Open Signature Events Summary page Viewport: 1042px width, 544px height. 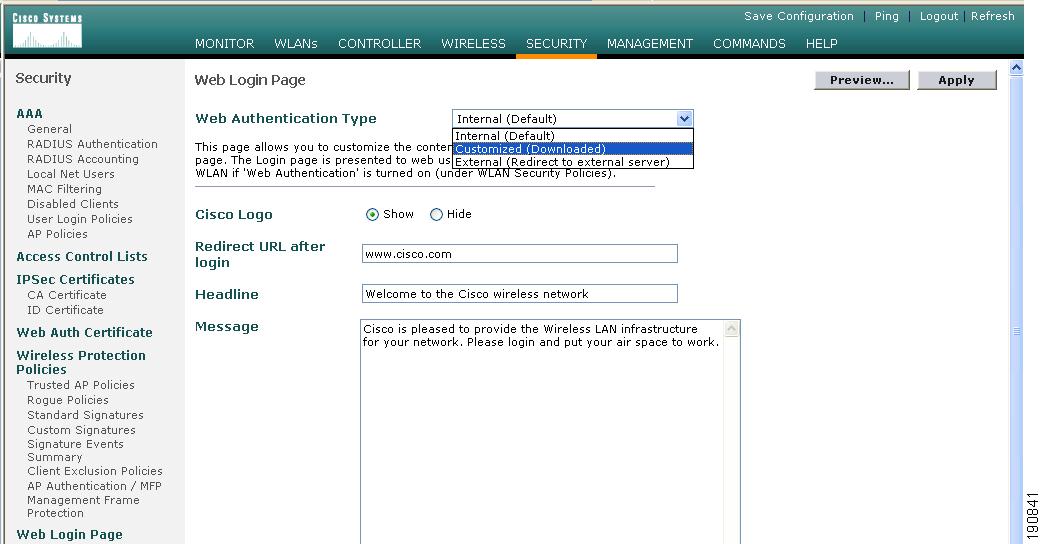75,450
